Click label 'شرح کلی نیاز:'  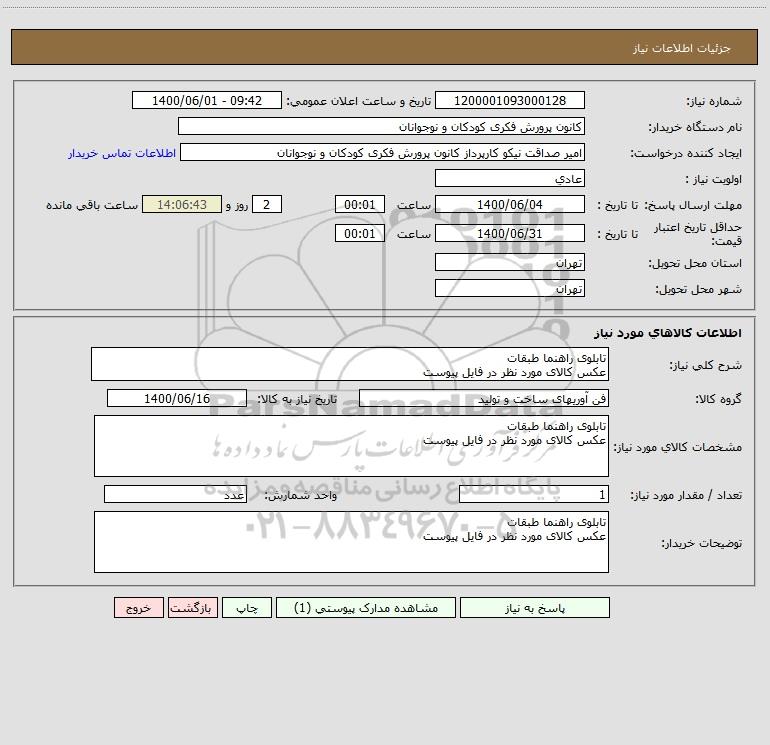pos(706,365)
